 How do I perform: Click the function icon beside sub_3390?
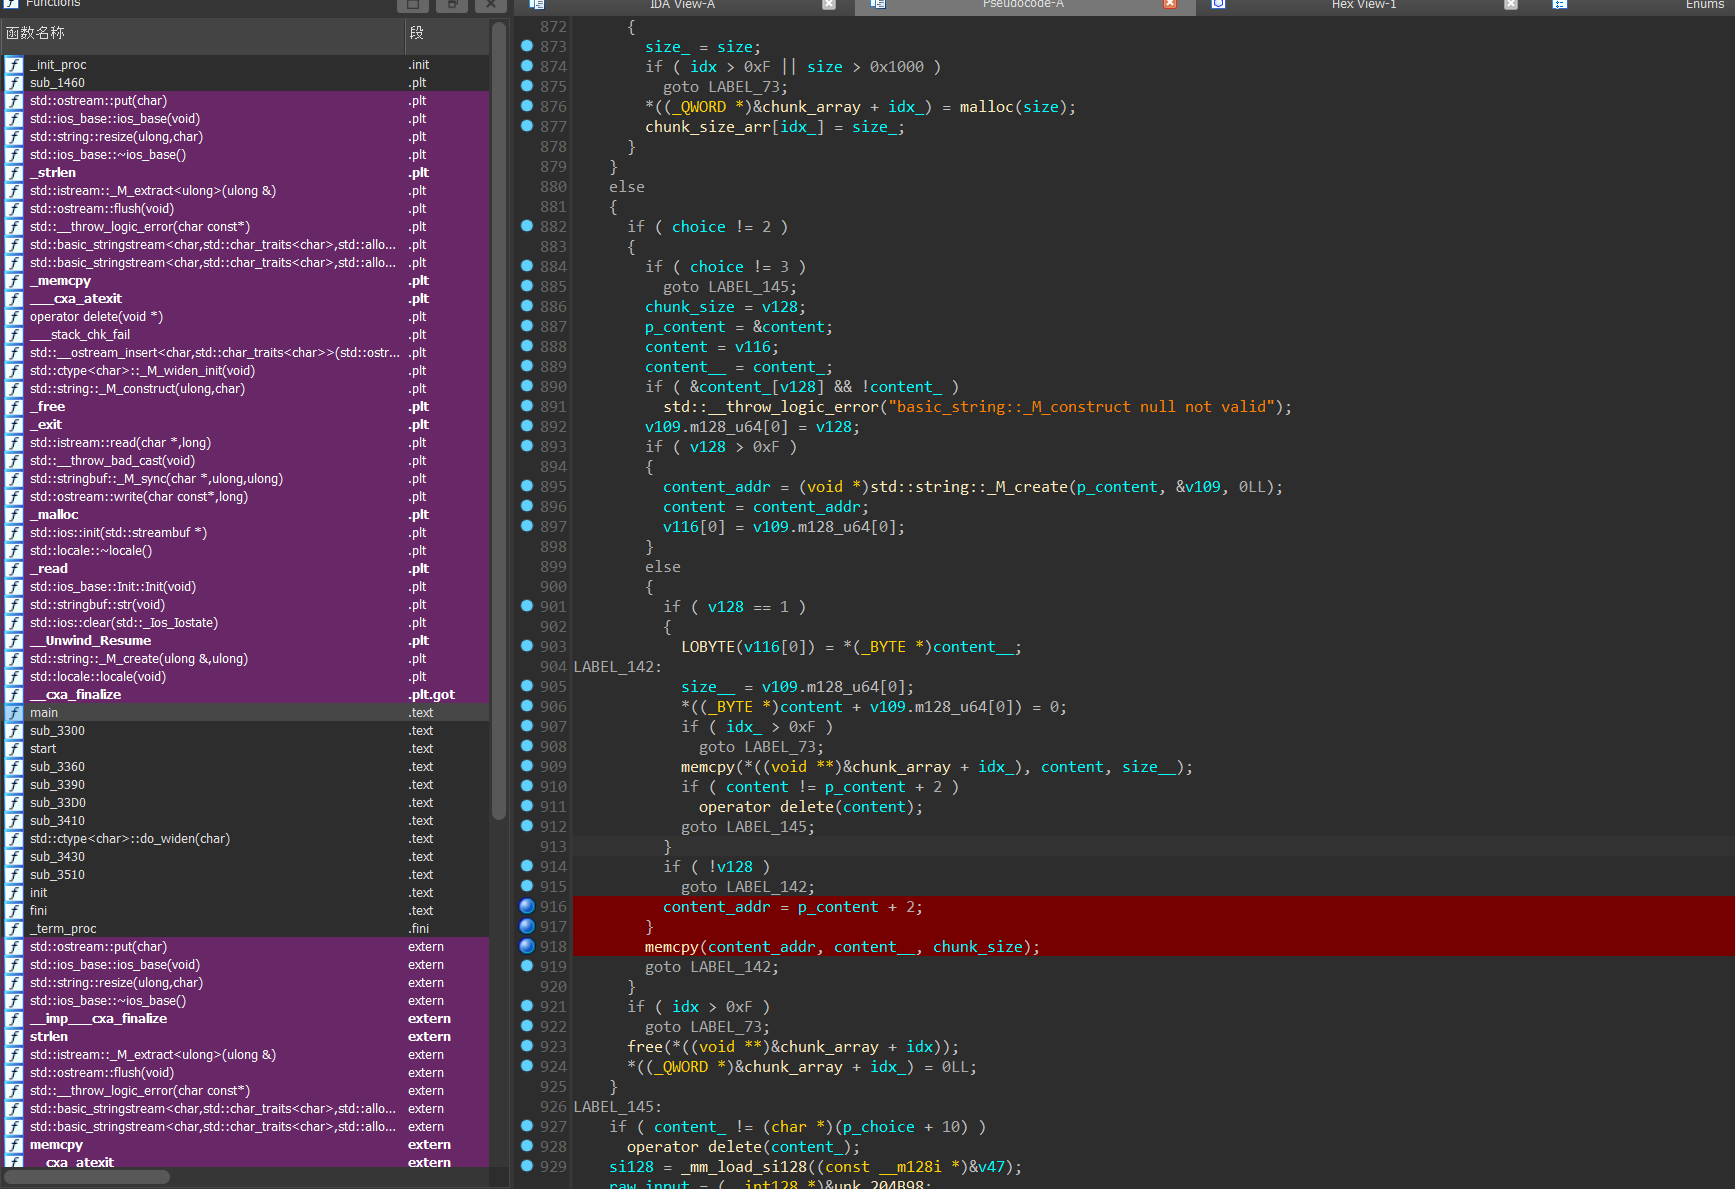(15, 785)
